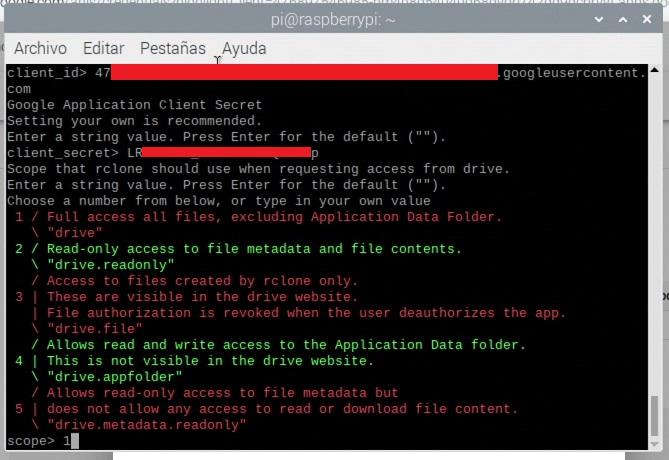The image size is (669, 460).
Task: Close the pi@raspberrypi terminal window
Action: pyautogui.click(x=647, y=19)
